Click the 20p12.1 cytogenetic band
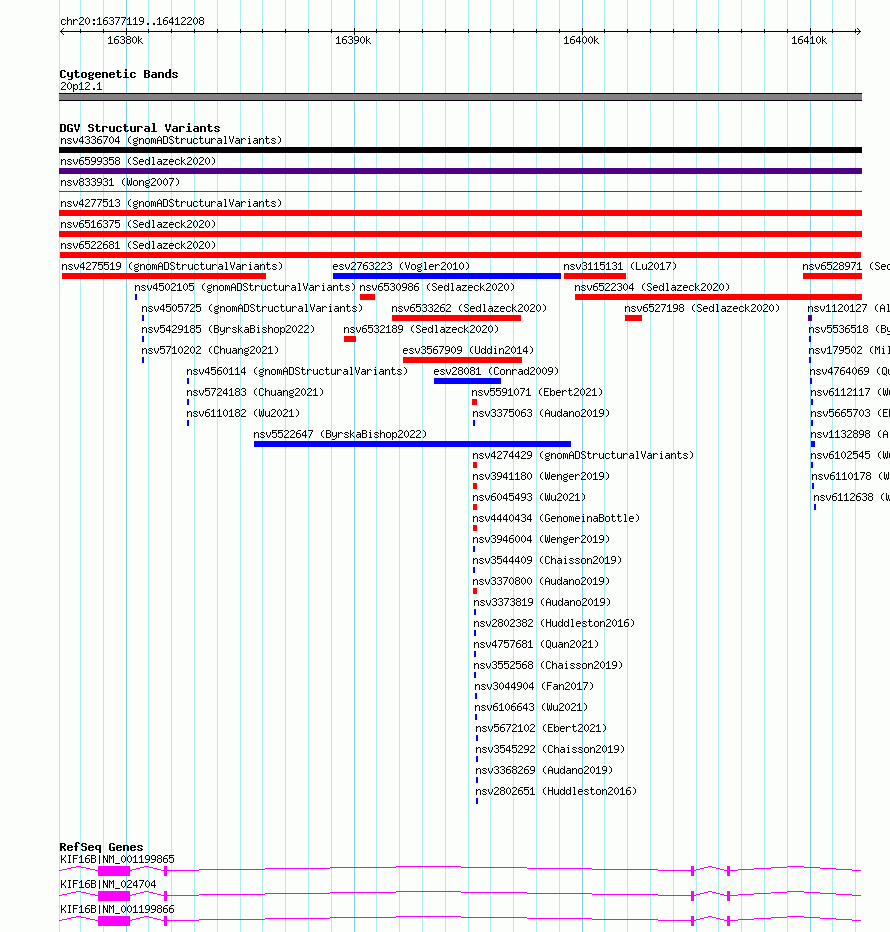The width and height of the screenshot is (890, 932). [x=460, y=97]
